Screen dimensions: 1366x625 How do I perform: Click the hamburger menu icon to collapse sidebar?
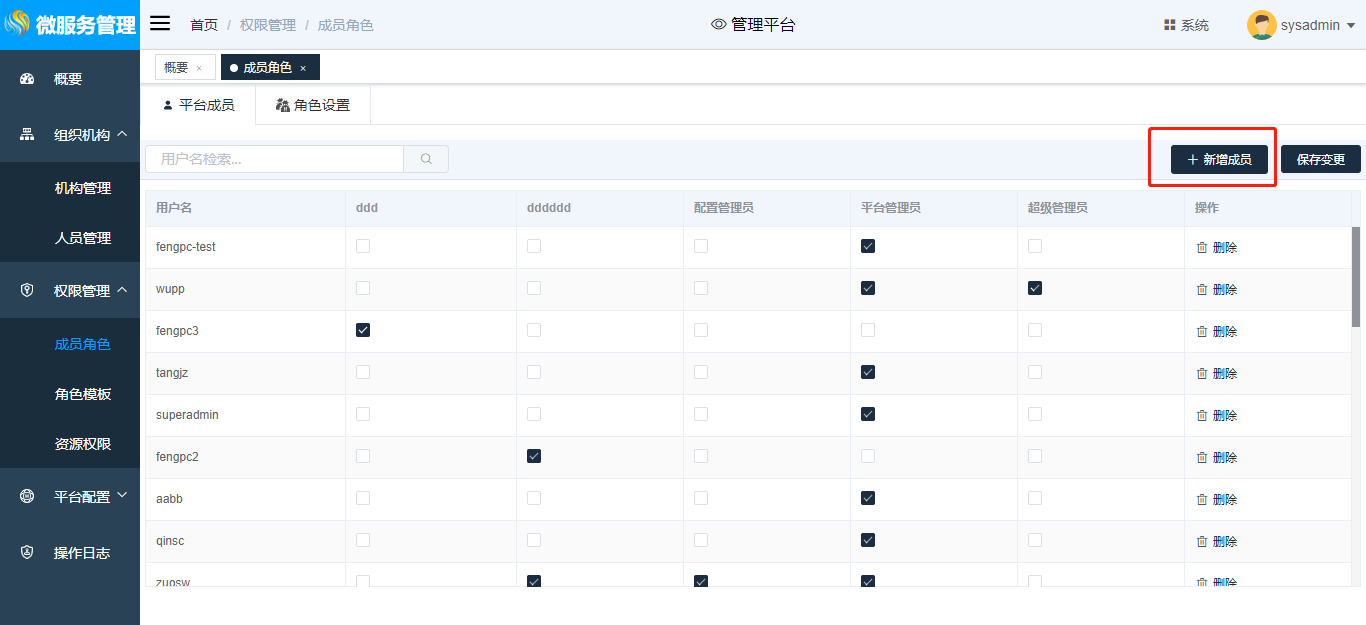click(x=160, y=24)
